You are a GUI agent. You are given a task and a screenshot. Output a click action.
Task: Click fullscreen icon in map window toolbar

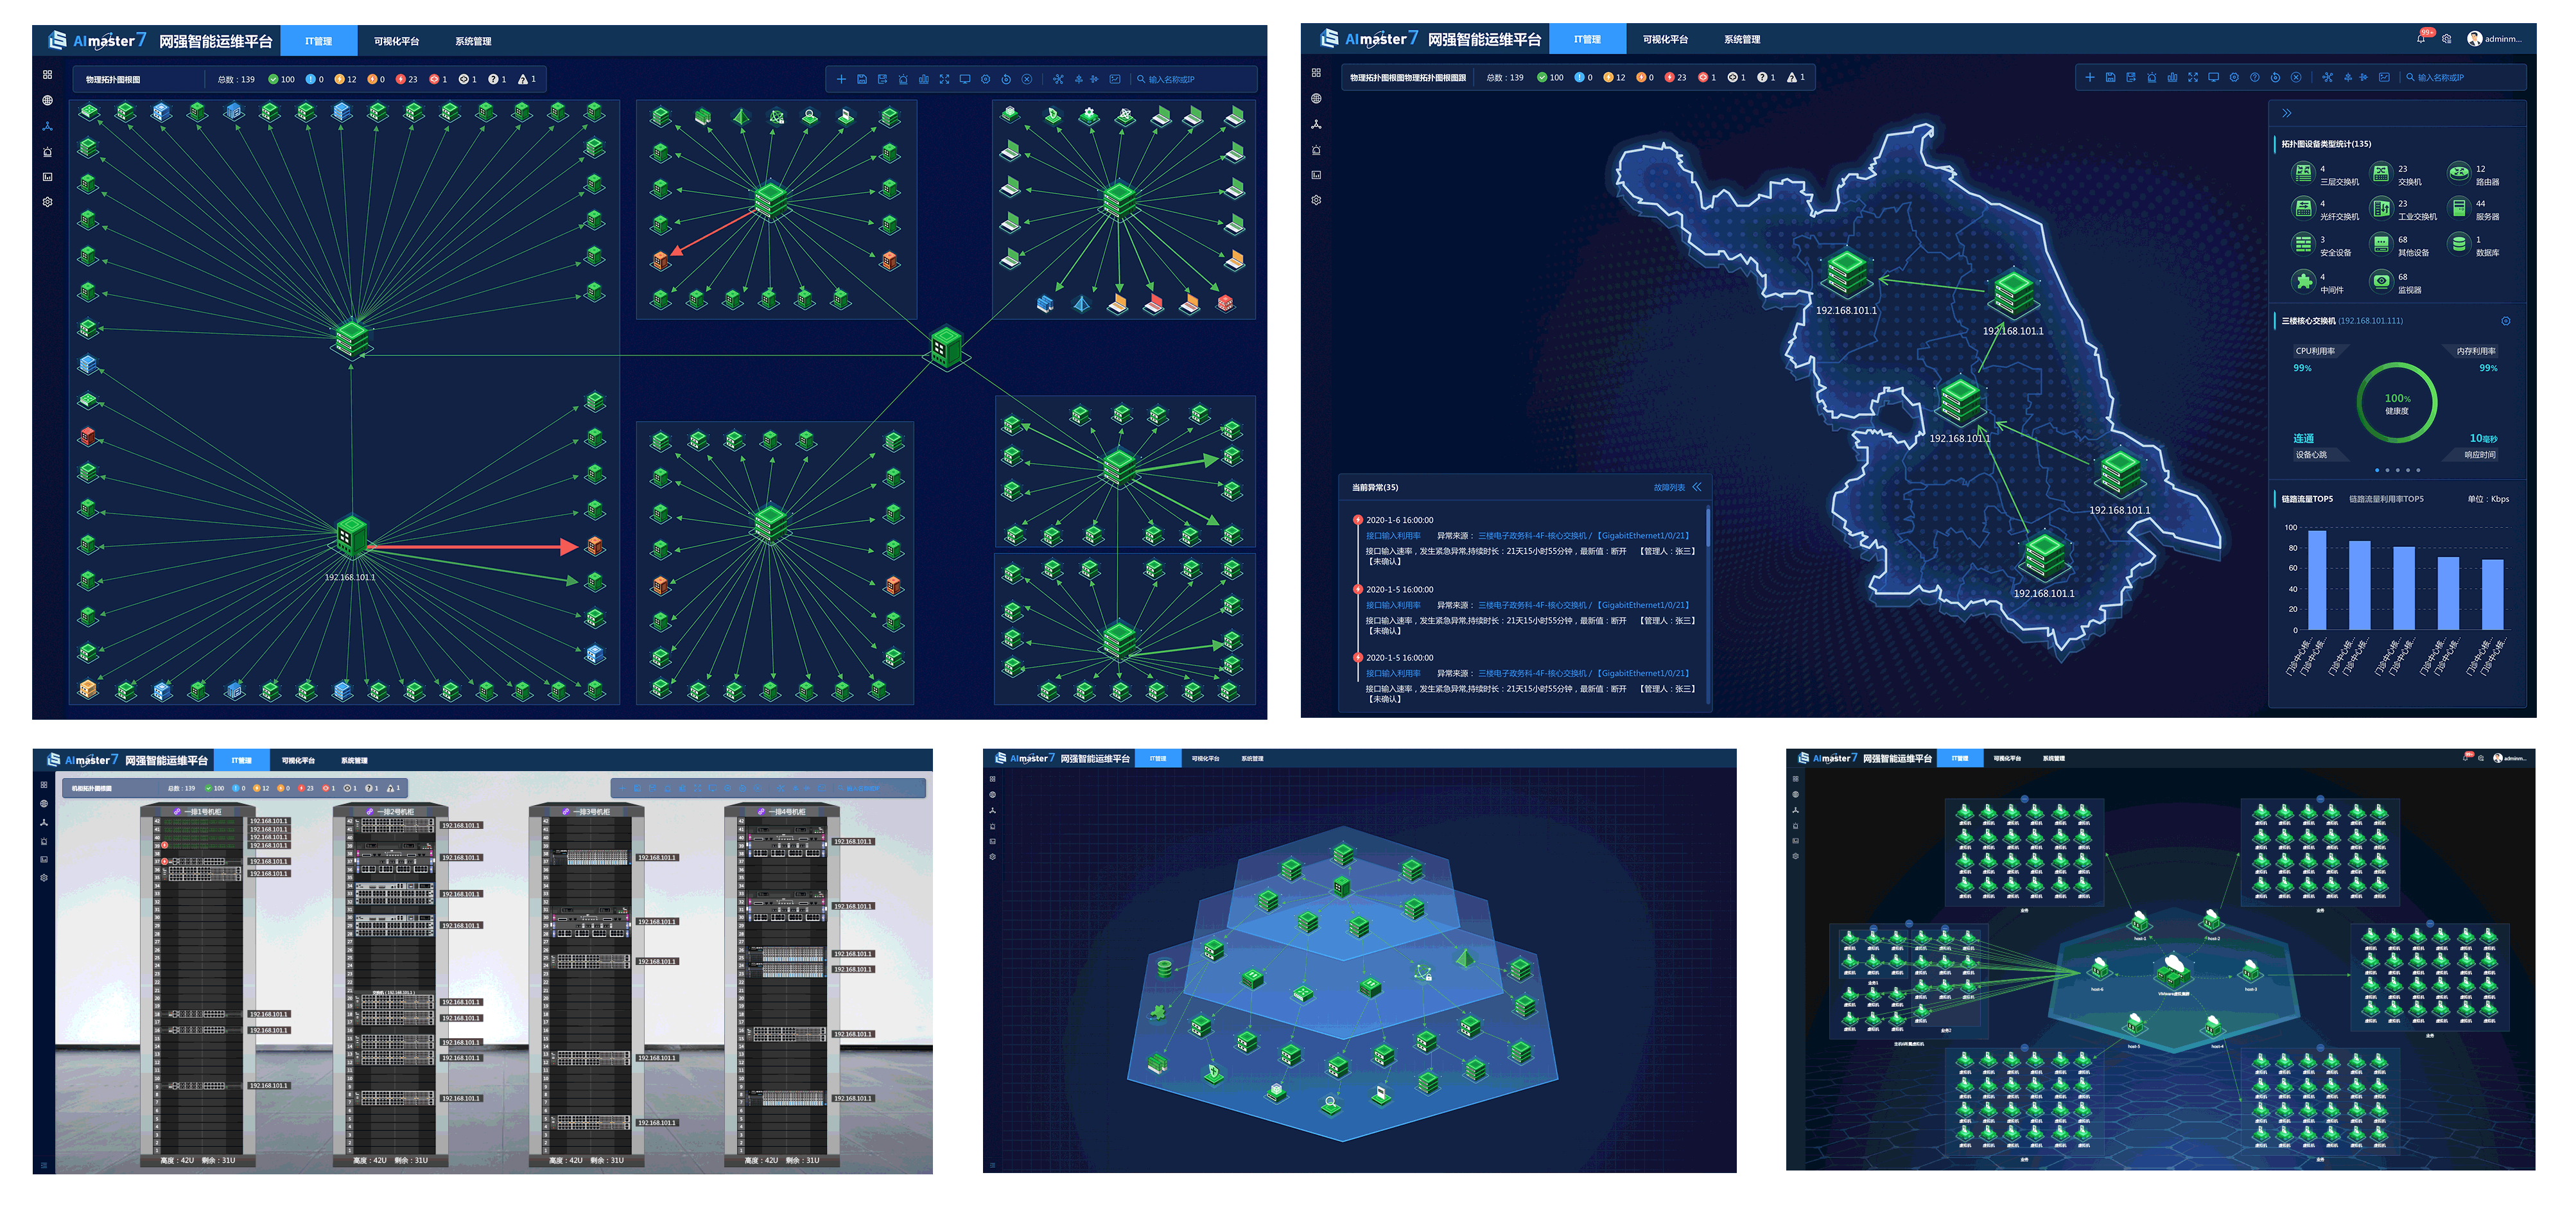coord(2193,77)
